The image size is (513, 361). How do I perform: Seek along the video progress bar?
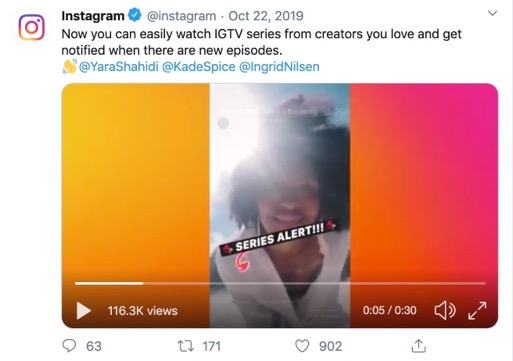tap(280, 283)
